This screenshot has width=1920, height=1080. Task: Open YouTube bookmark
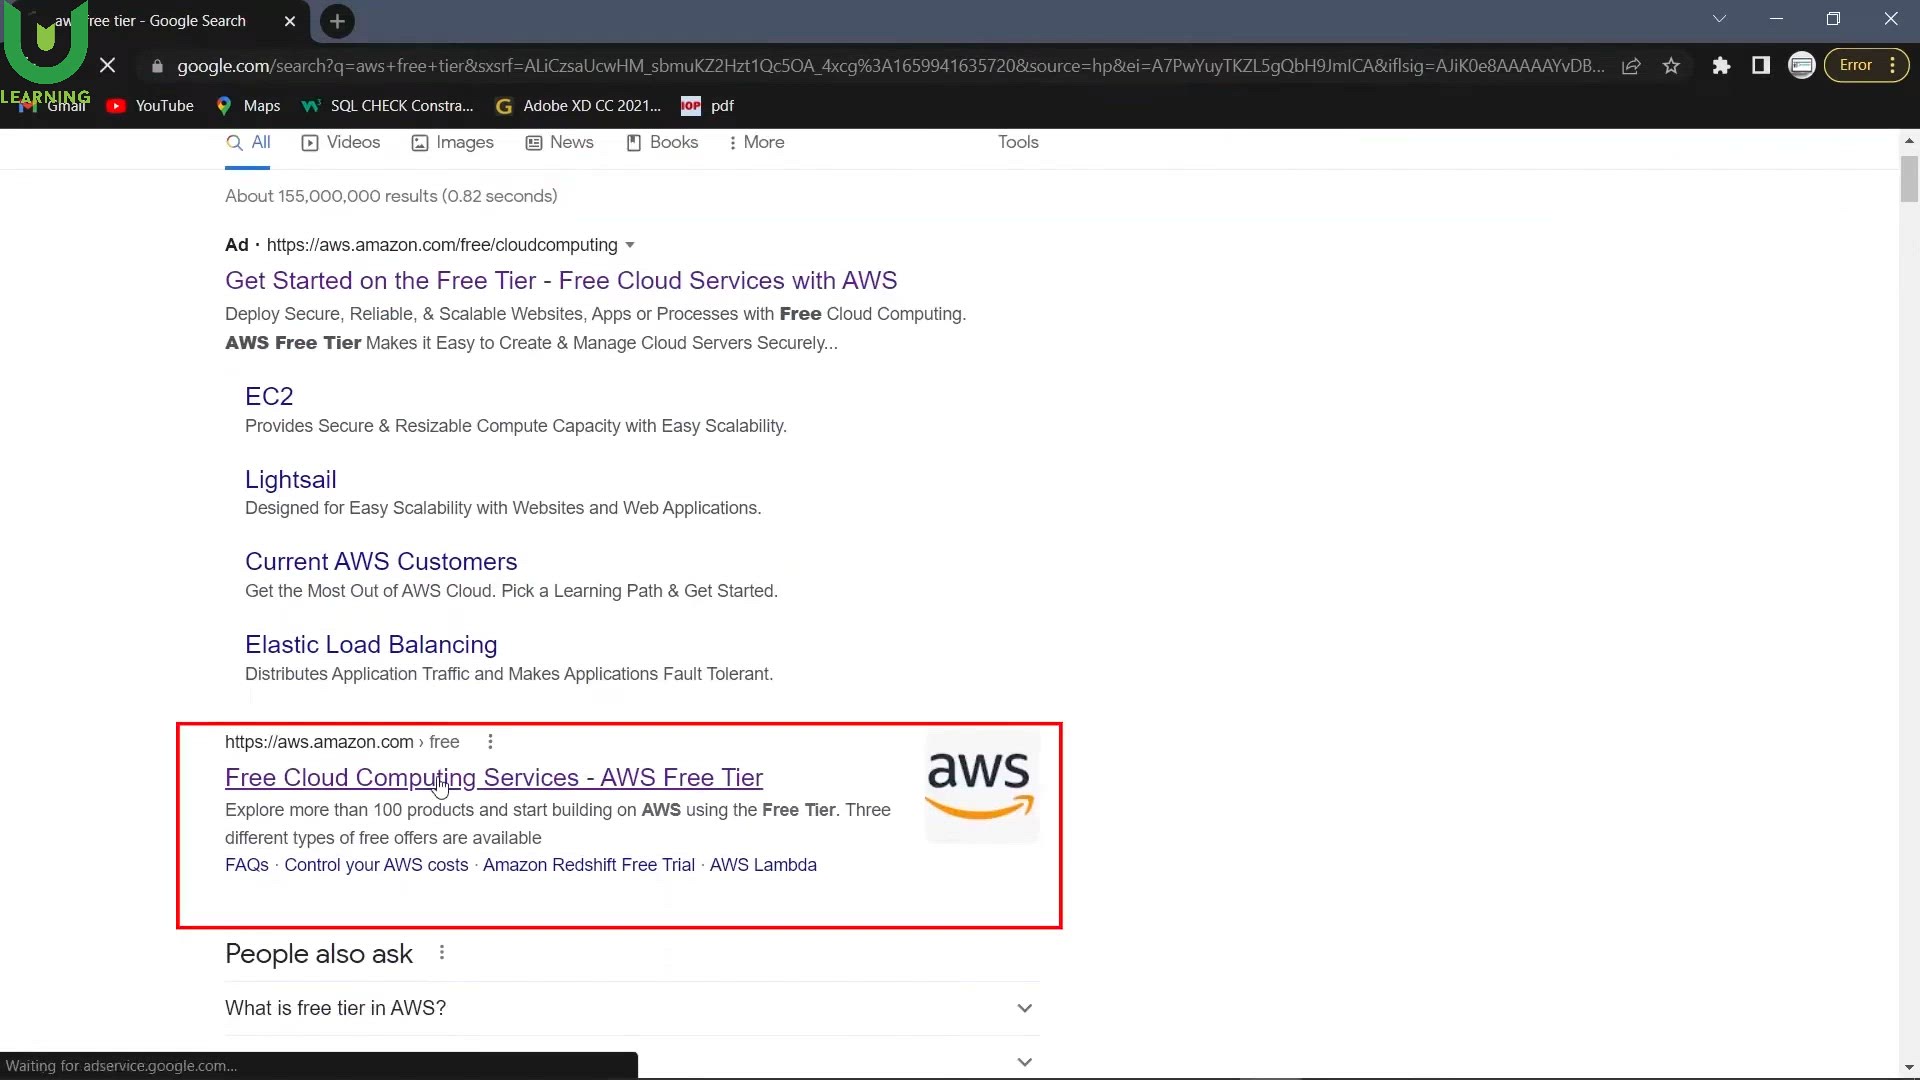click(150, 106)
